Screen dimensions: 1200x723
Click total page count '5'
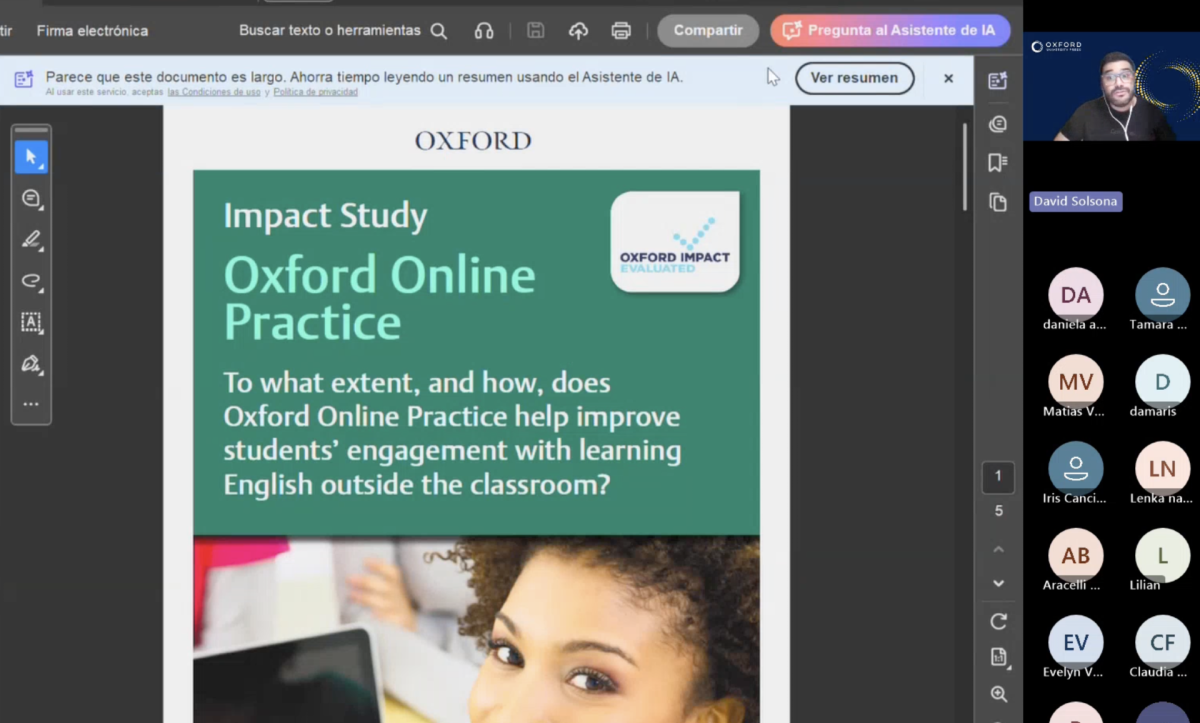point(998,511)
